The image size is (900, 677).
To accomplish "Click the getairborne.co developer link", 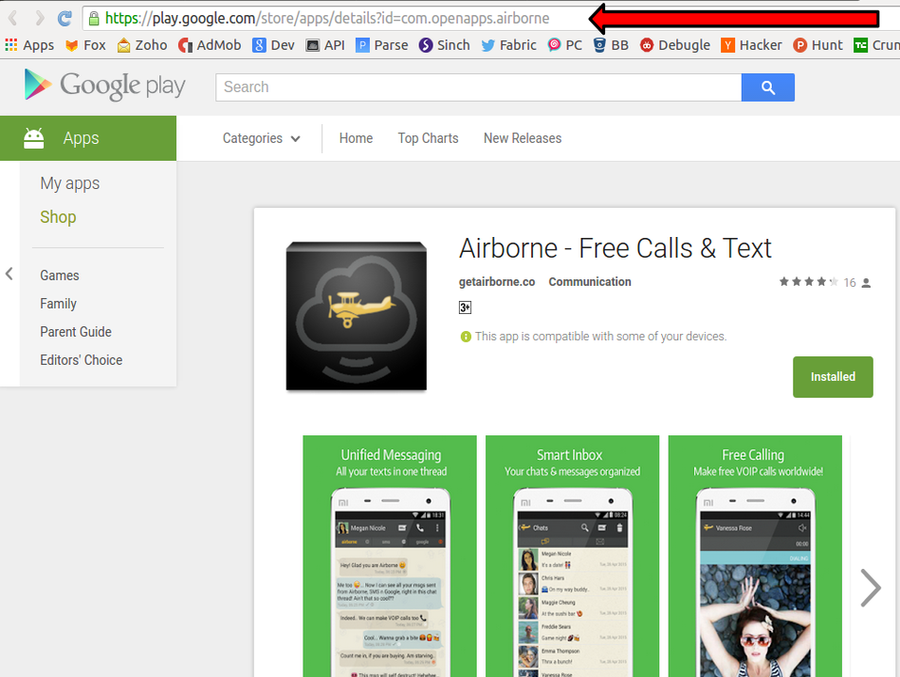I will 497,282.
